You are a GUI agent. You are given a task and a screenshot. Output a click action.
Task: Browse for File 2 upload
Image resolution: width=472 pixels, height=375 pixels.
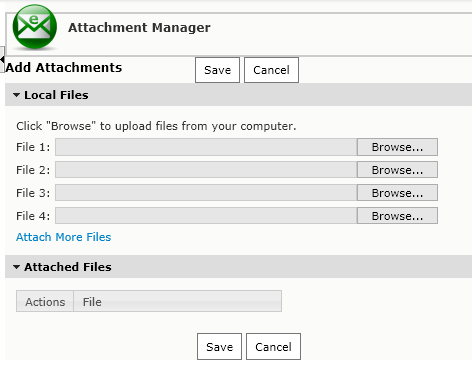coord(397,170)
